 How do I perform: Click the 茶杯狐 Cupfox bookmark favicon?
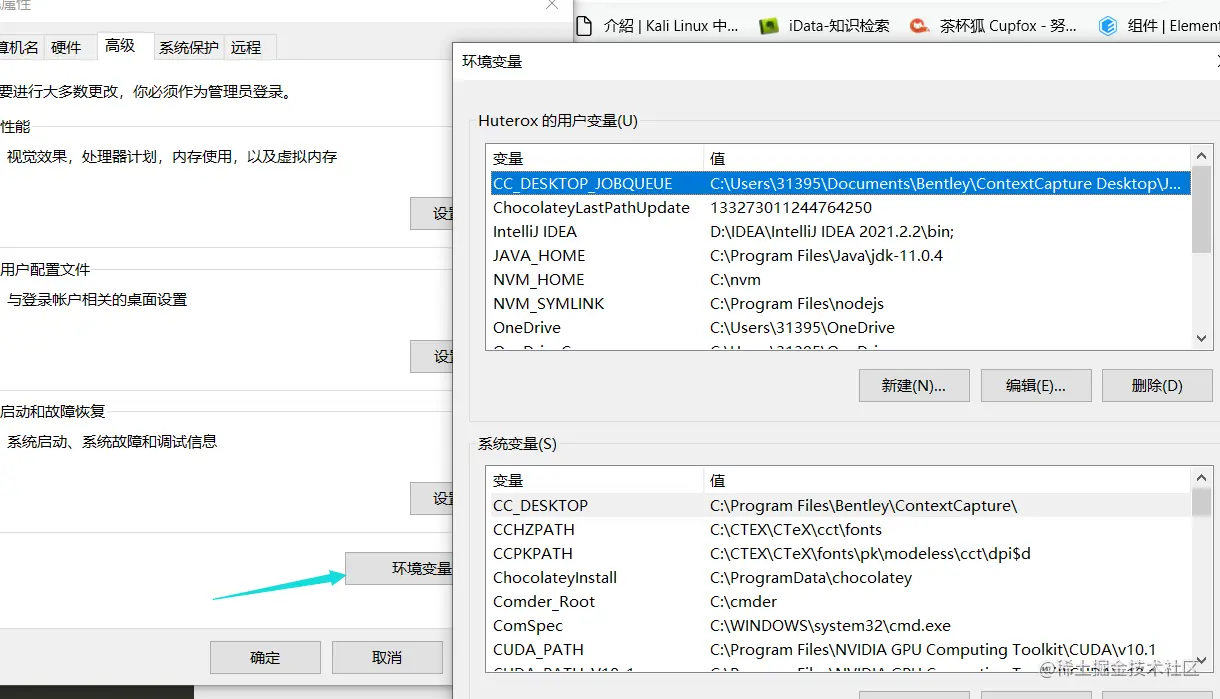tap(919, 26)
